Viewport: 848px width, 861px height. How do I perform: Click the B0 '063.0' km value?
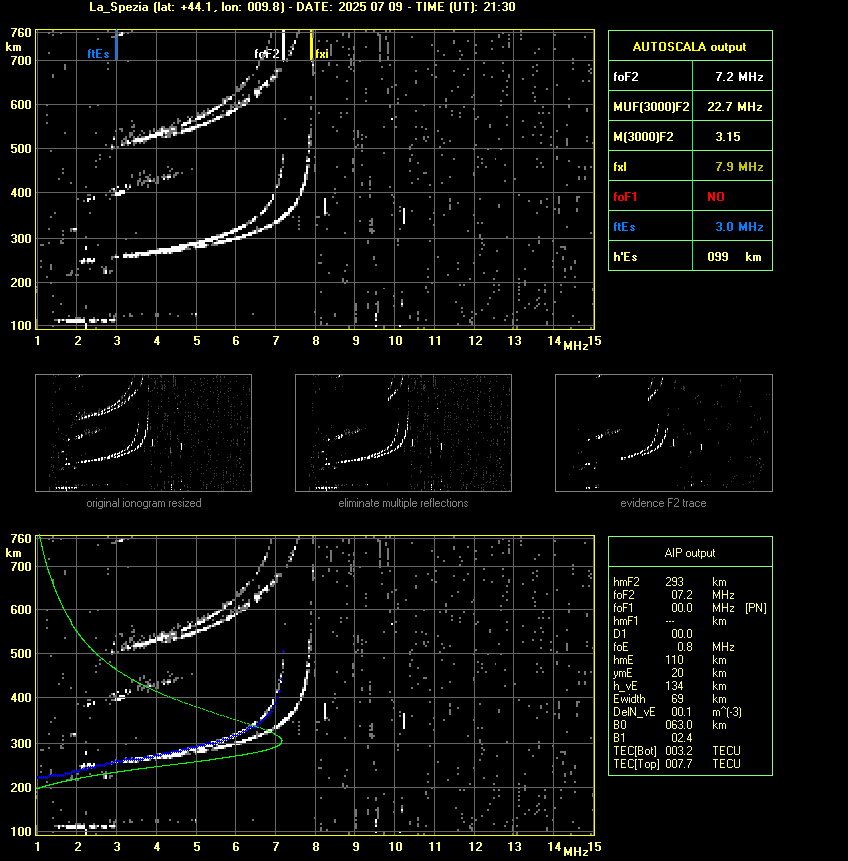(x=679, y=725)
